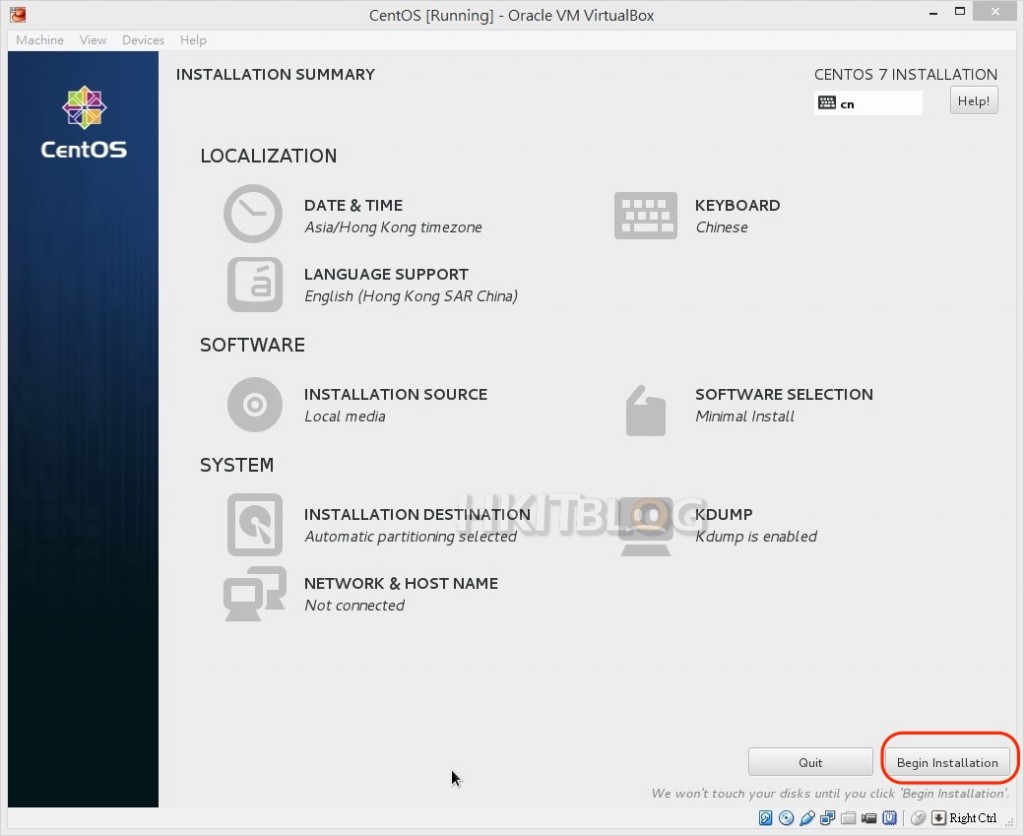This screenshot has height=836, width=1024.
Task: Click 'Automatic partitioning selected' text
Action: point(410,536)
